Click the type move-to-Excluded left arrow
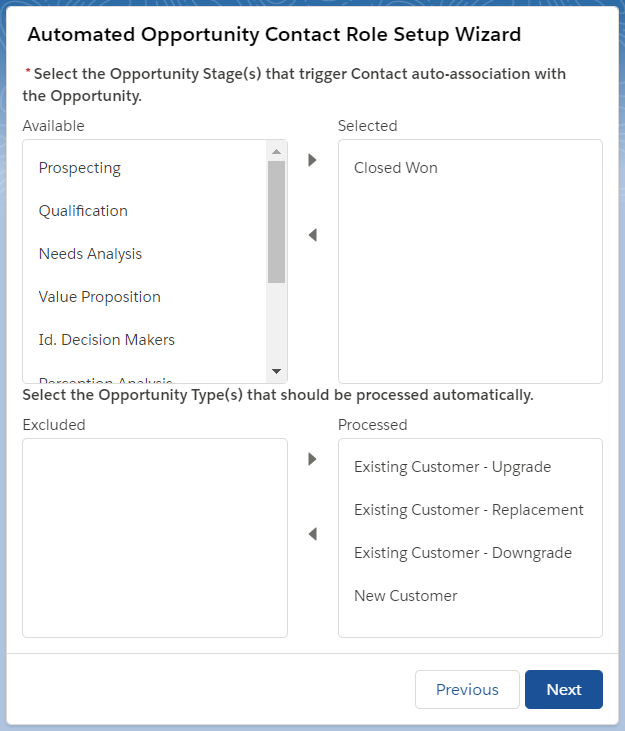Viewport: 625px width, 731px height. (x=312, y=534)
